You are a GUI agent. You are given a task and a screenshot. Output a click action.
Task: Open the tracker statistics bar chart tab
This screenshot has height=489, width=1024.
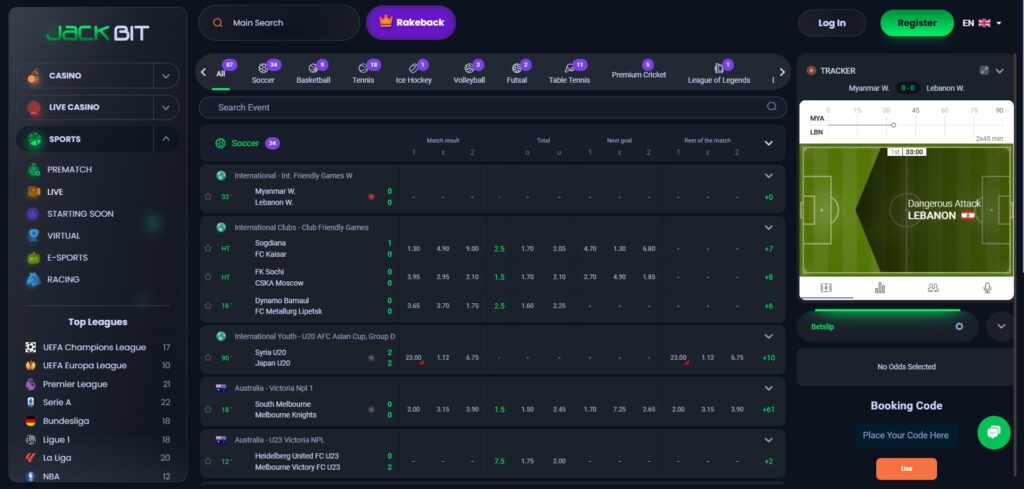click(880, 288)
